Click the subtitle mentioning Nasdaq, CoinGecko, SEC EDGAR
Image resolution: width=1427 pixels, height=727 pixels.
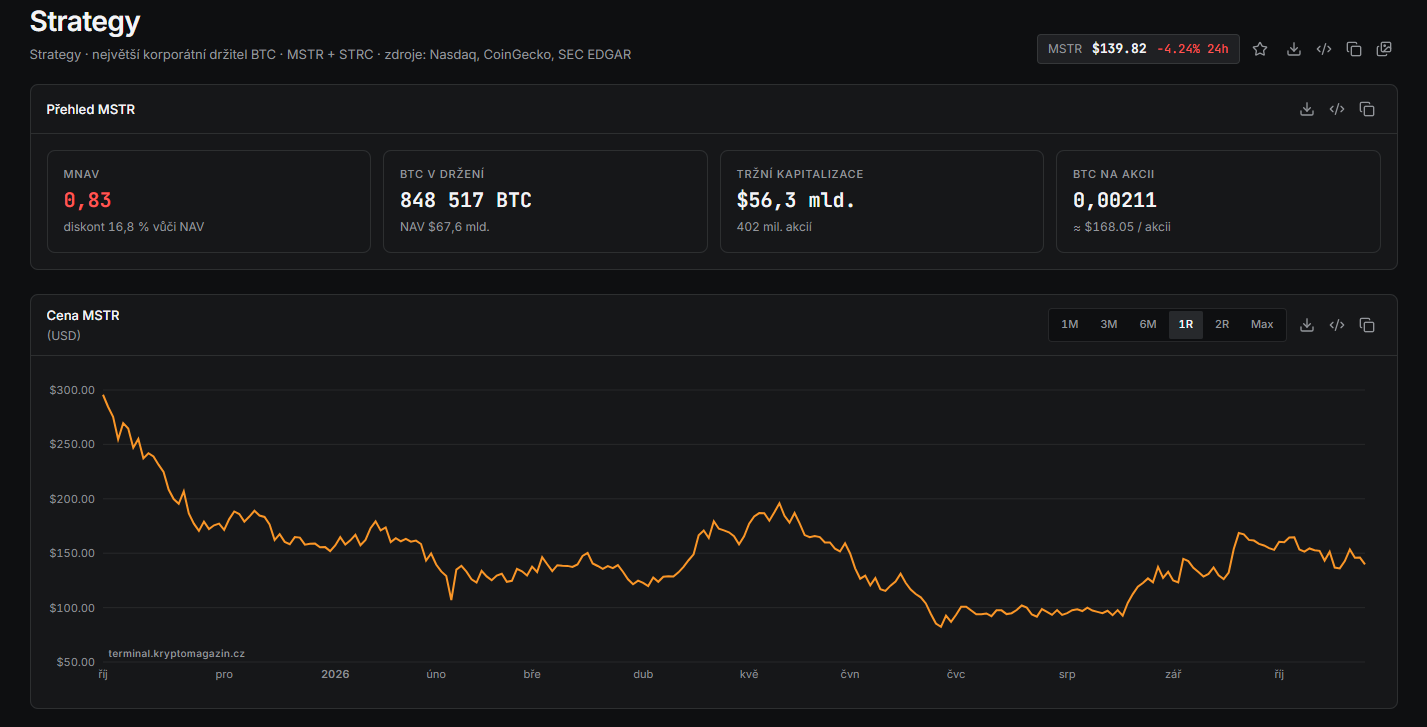click(330, 54)
